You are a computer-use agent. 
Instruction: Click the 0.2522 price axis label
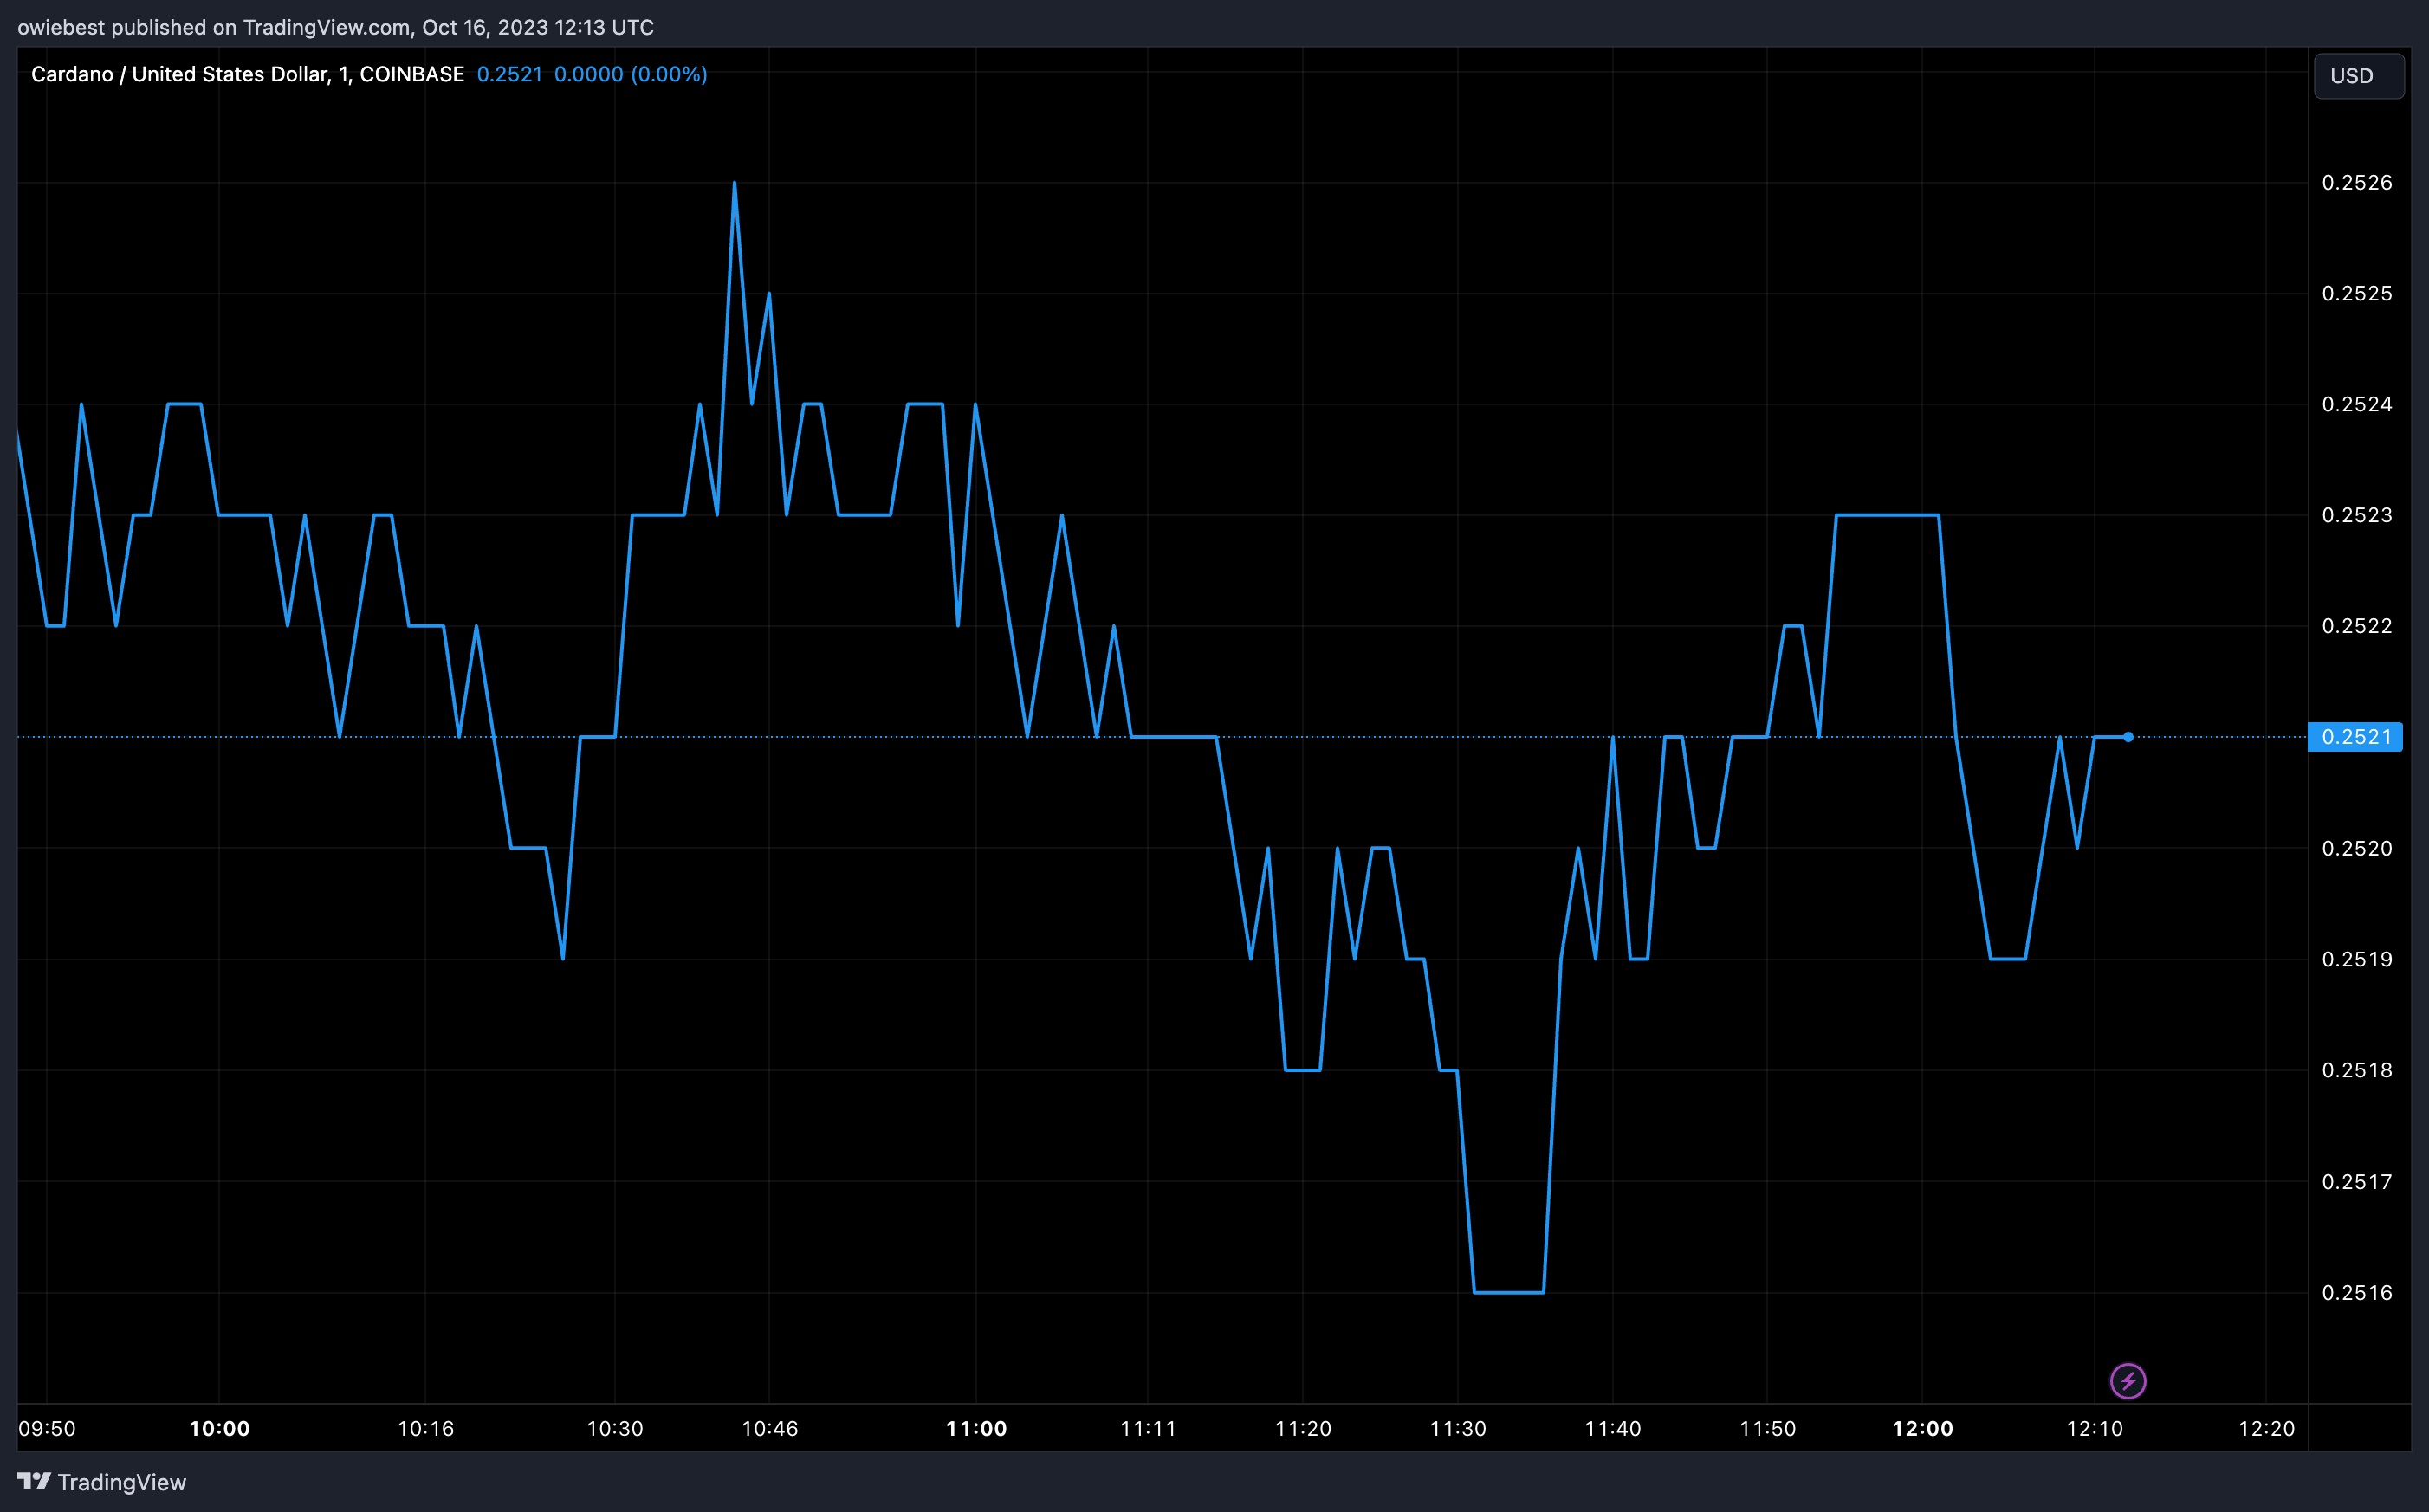coord(2357,626)
